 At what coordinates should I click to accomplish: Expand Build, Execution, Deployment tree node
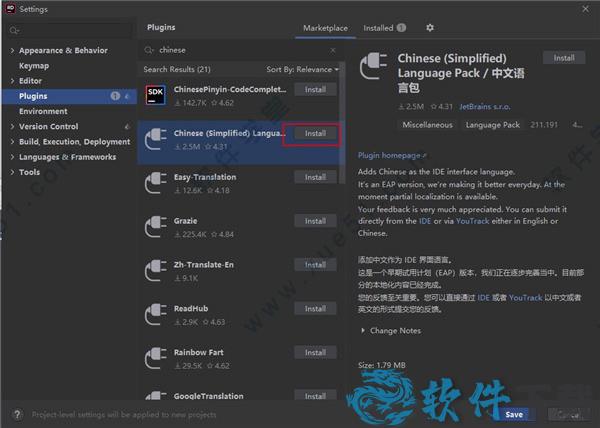point(11,142)
